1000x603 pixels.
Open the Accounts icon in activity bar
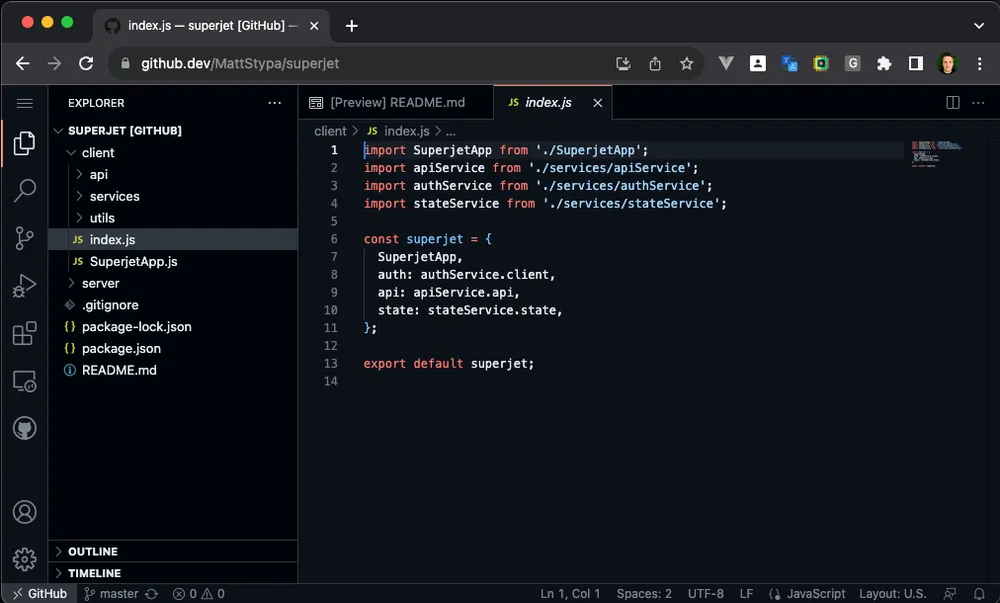click(24, 511)
